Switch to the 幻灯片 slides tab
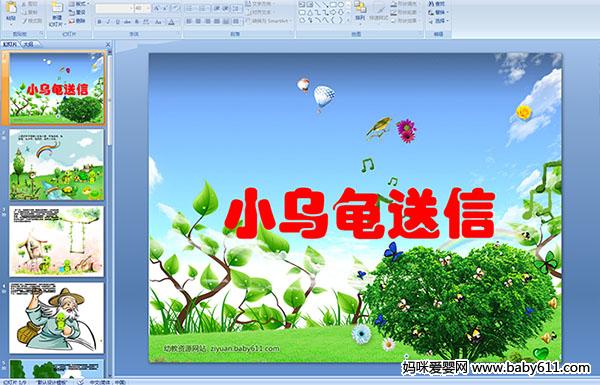Screen dimensions: 600x385 (x=10, y=44)
